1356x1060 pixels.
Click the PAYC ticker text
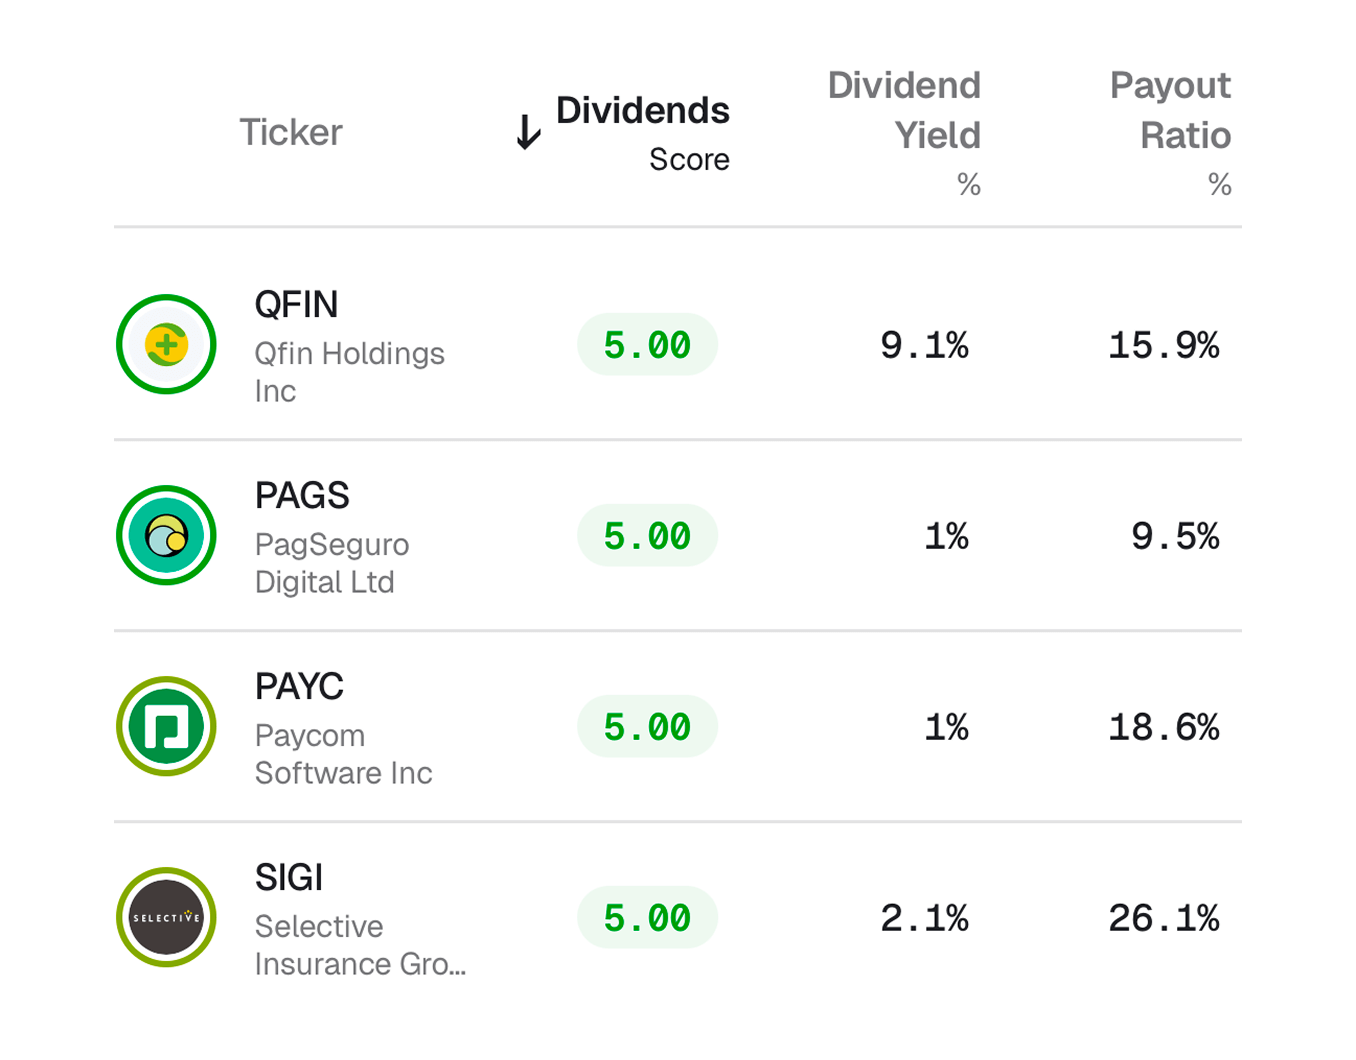[x=298, y=687]
